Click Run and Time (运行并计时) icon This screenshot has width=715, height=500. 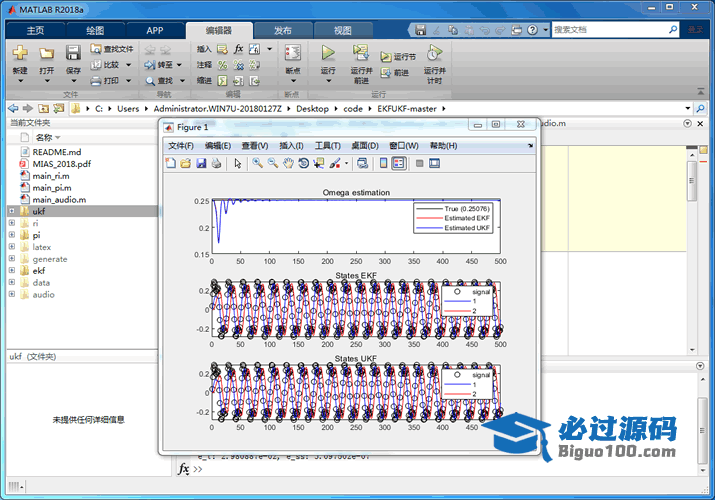[x=434, y=53]
